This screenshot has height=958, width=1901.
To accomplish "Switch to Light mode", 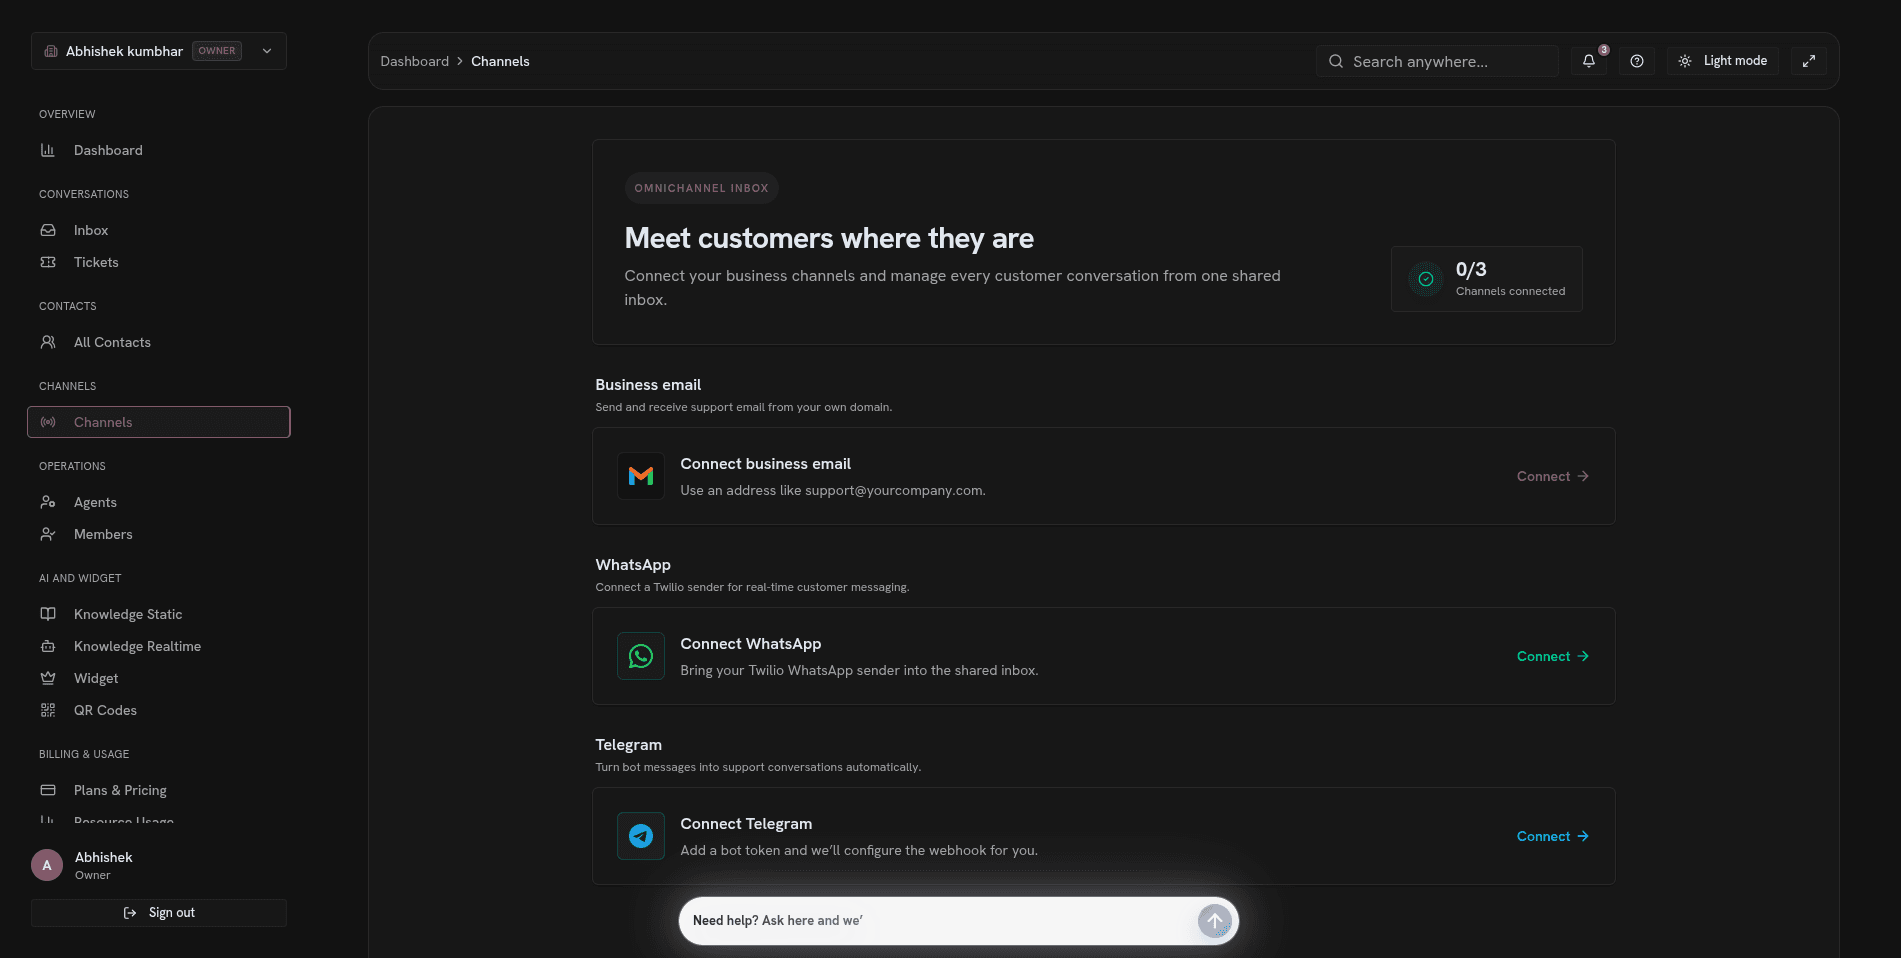I will click(1723, 61).
